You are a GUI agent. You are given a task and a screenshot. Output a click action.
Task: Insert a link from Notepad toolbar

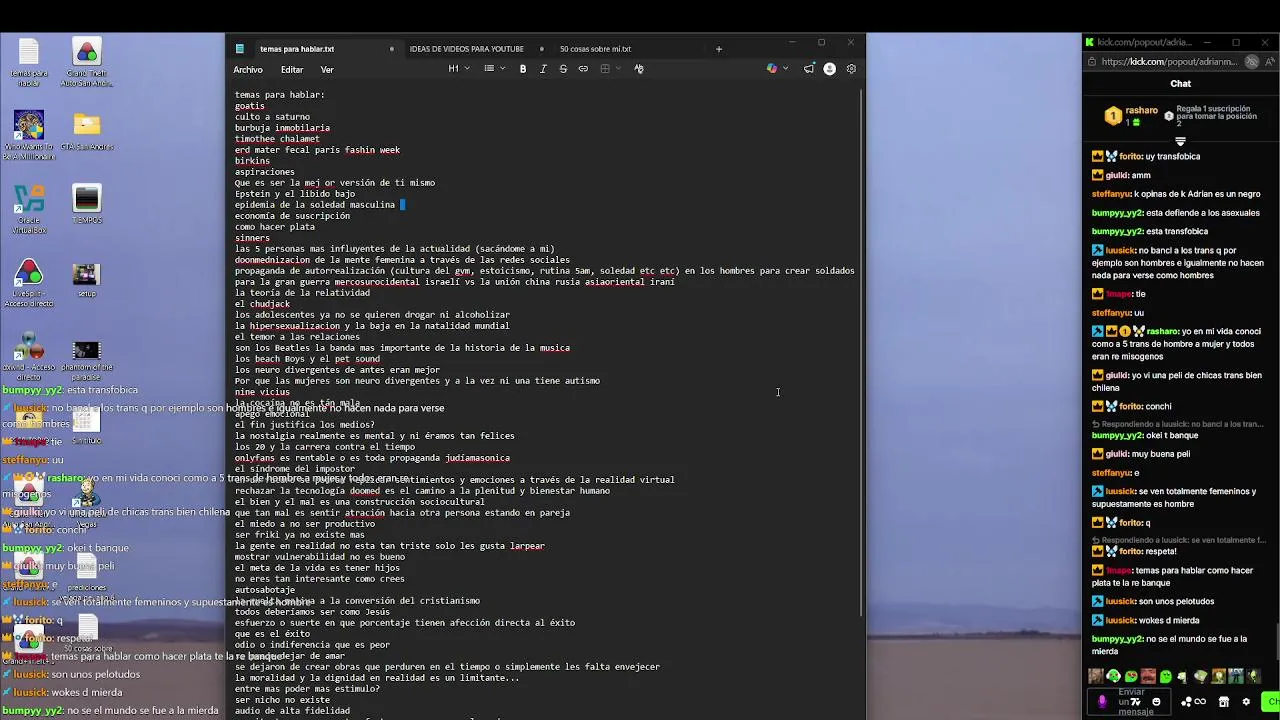tap(583, 69)
